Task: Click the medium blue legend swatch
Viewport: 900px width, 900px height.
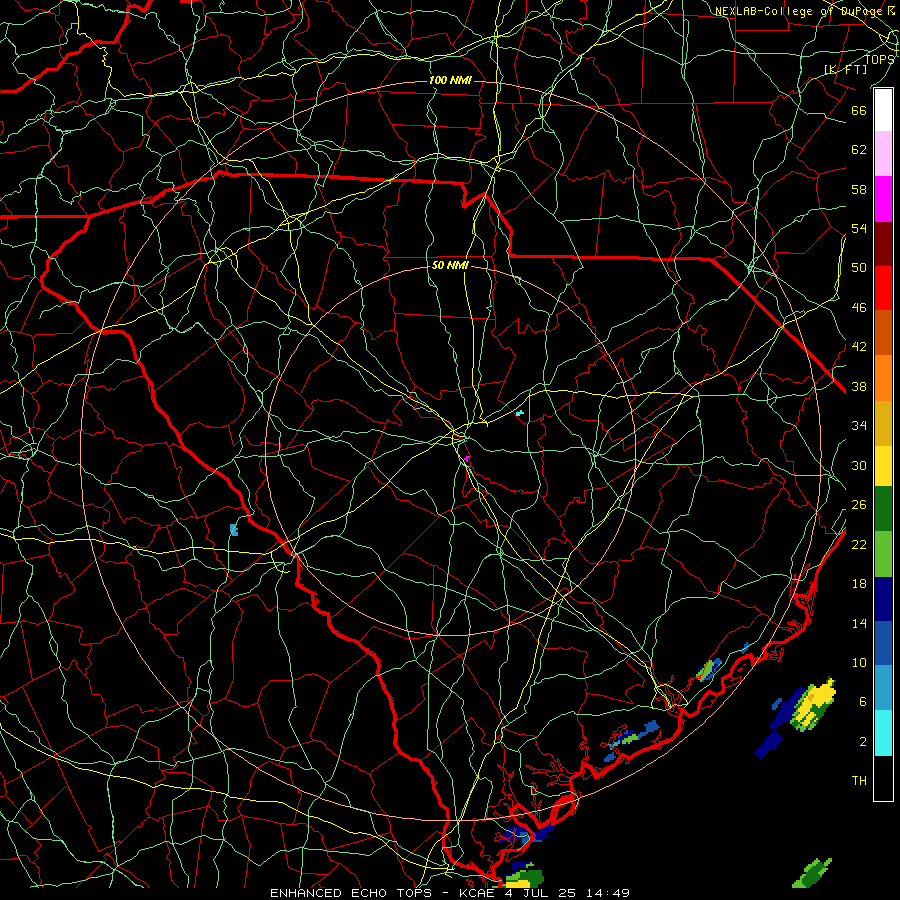Action: click(883, 643)
